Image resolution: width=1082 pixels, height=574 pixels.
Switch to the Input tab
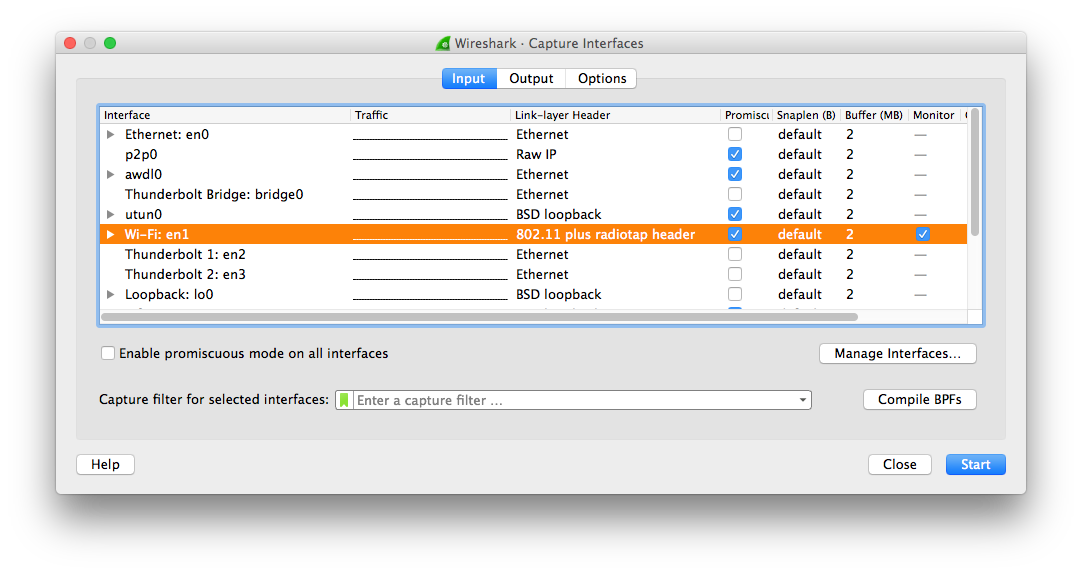(x=469, y=79)
